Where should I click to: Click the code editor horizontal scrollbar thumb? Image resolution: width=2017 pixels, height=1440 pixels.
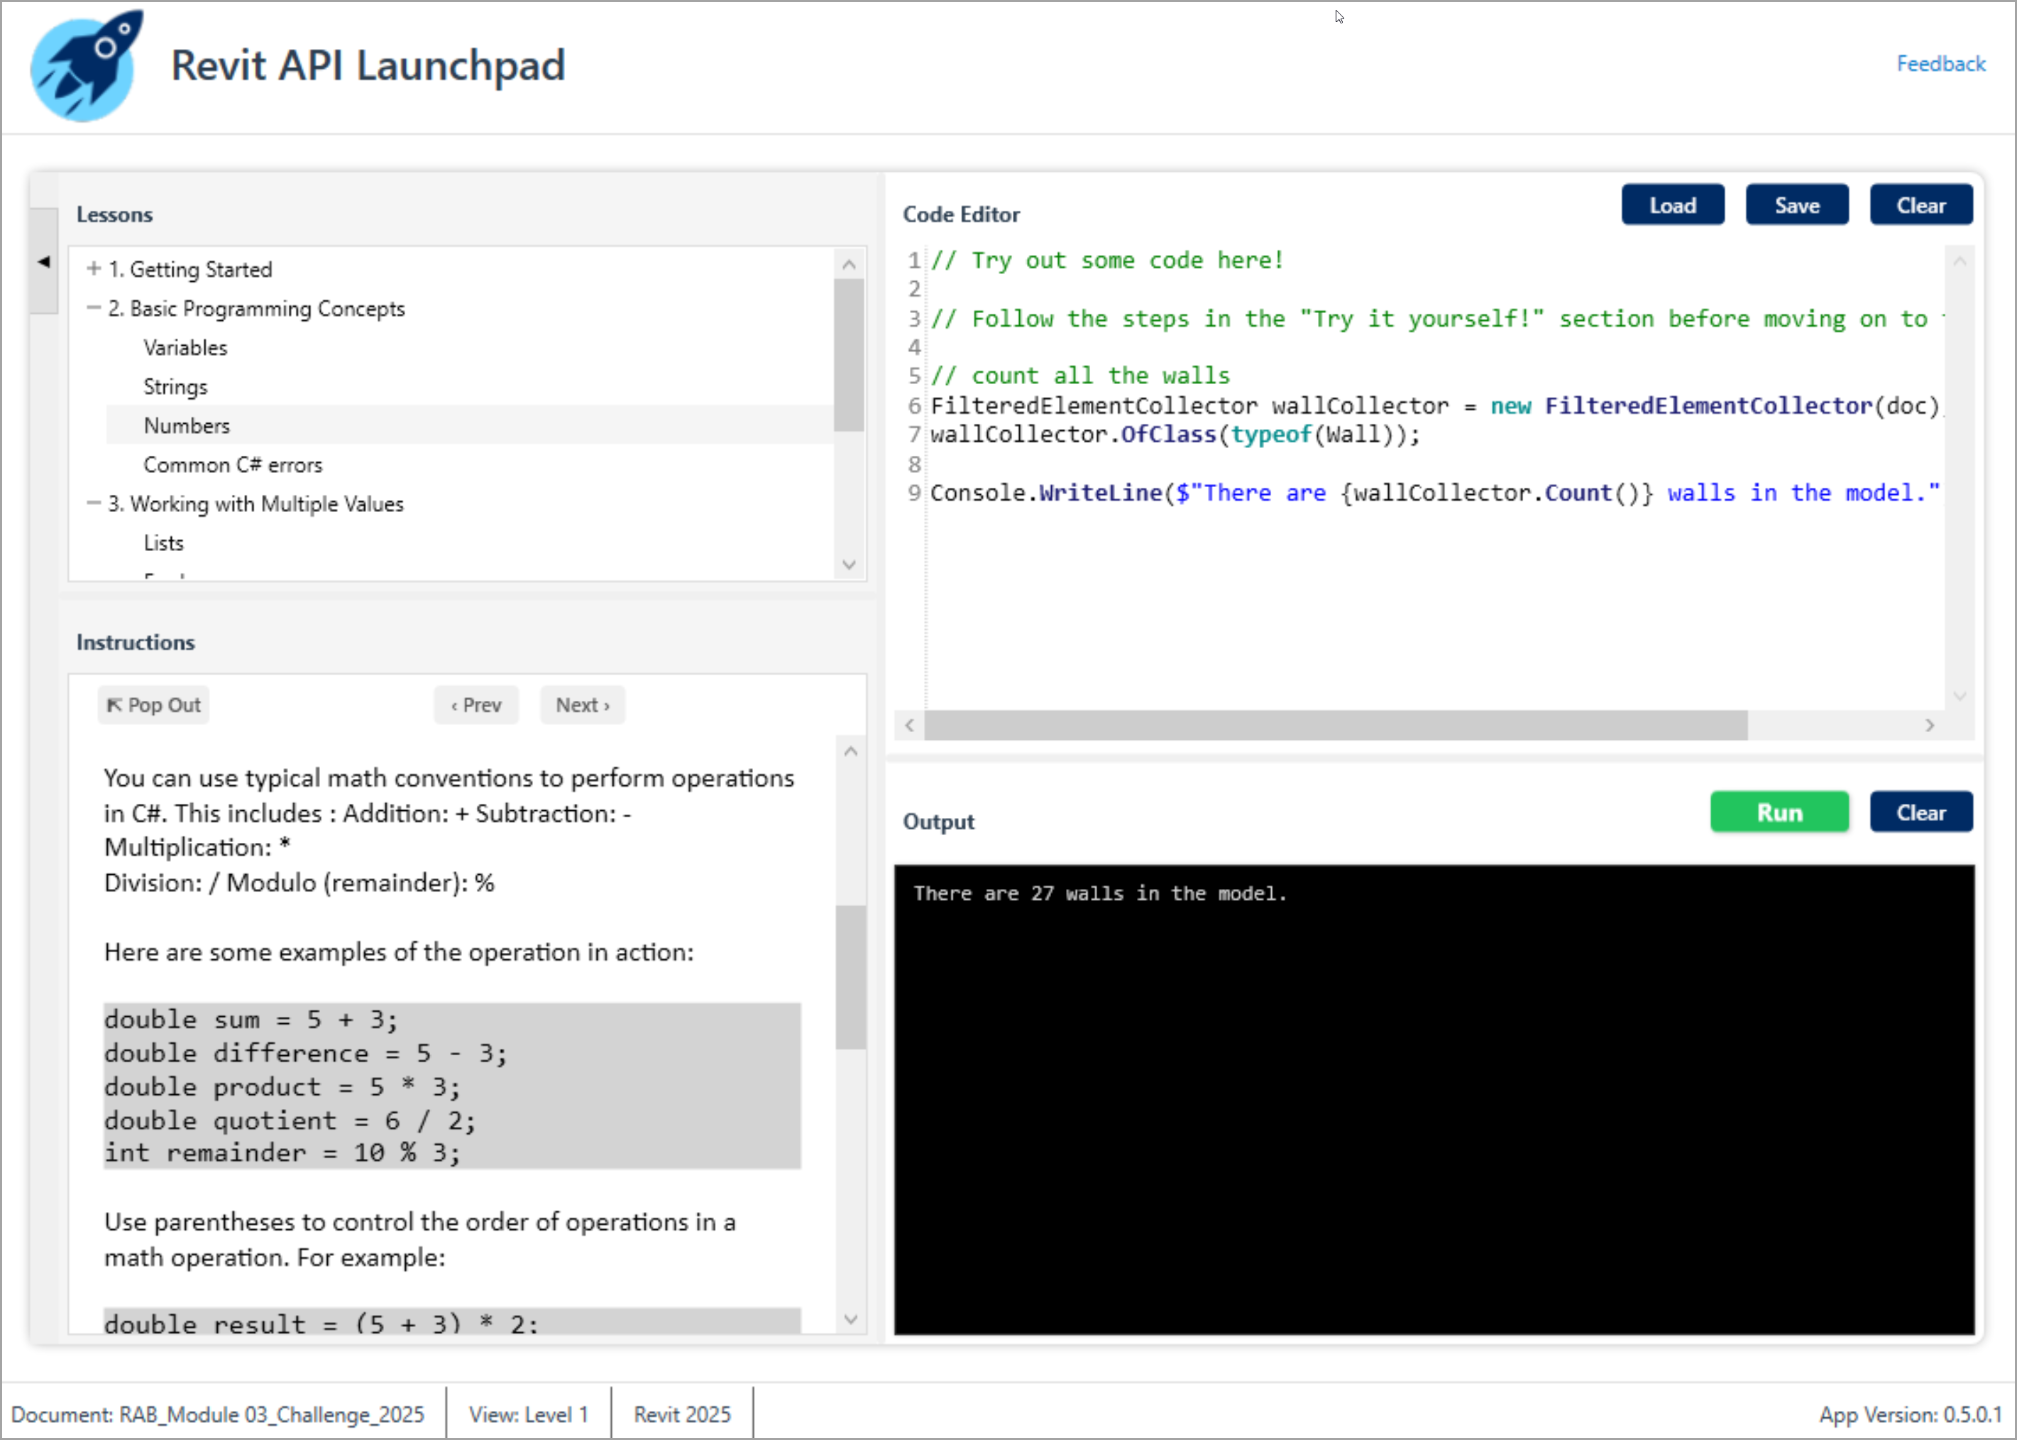tap(1335, 726)
